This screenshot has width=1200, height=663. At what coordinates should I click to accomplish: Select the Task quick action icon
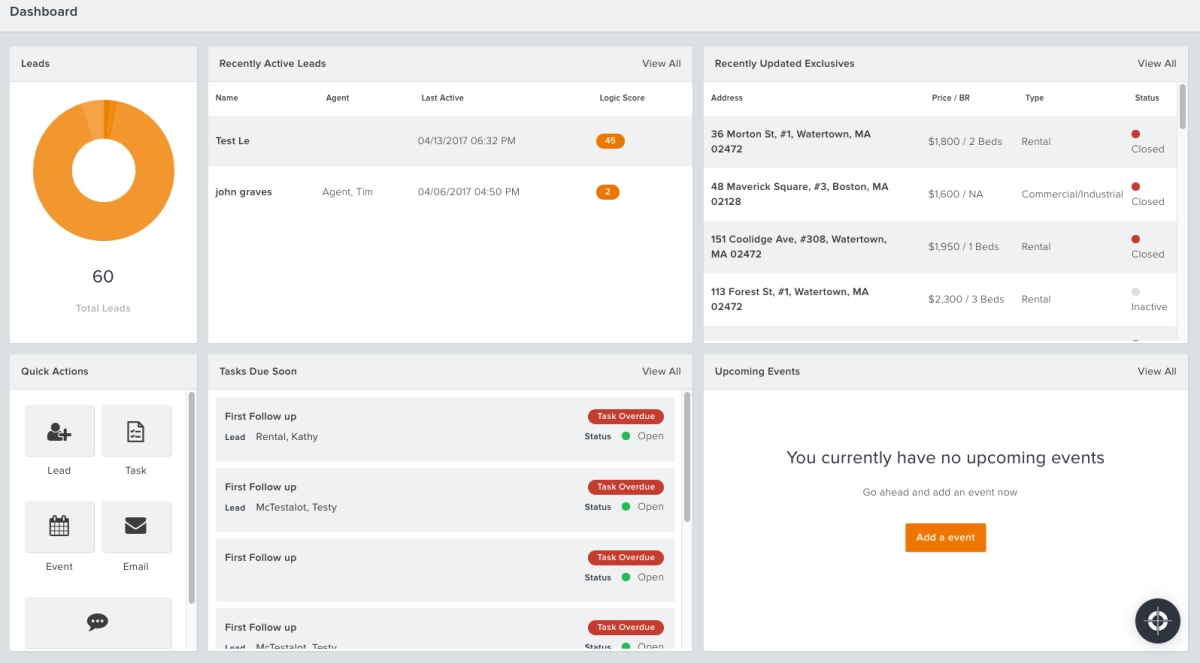click(136, 430)
